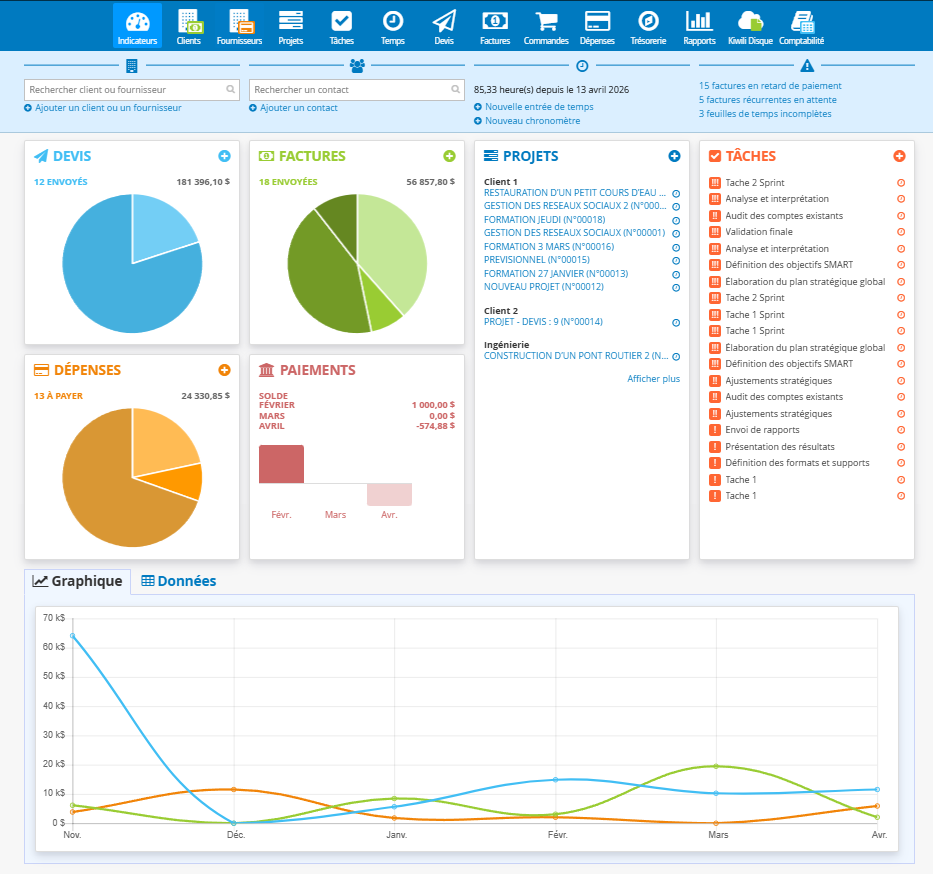Switch to the Données tab
Screen dimensions: 933x874
(x=179, y=581)
